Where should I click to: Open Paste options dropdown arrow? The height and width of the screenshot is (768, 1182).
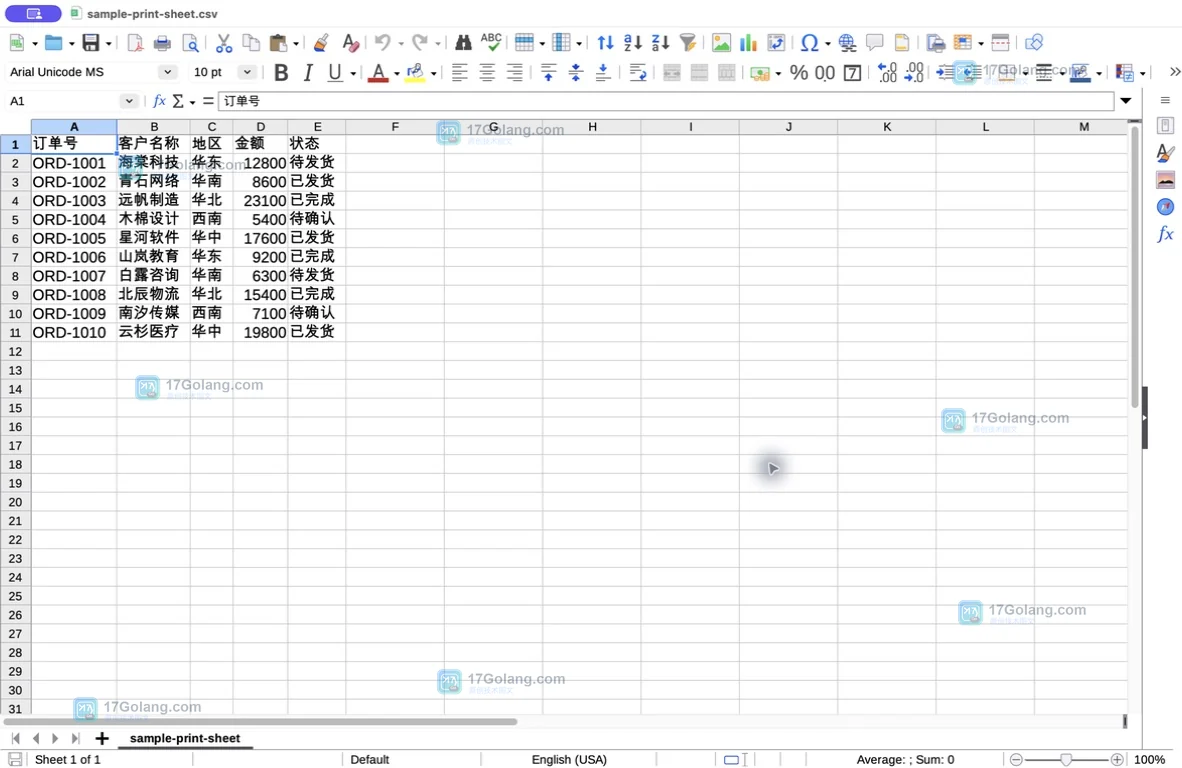296,44
